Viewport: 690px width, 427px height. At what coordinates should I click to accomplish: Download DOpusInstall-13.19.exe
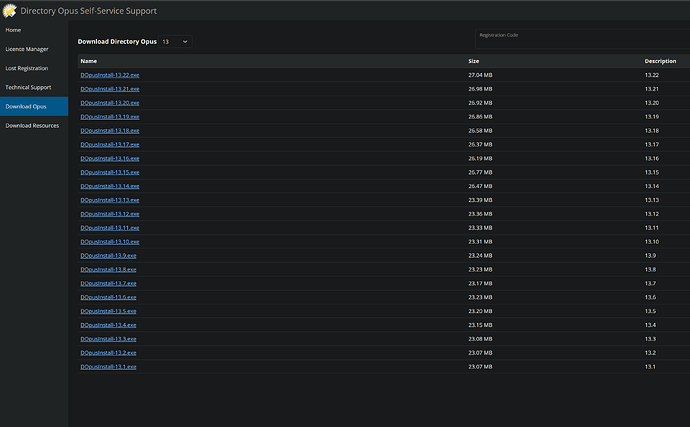pos(110,117)
